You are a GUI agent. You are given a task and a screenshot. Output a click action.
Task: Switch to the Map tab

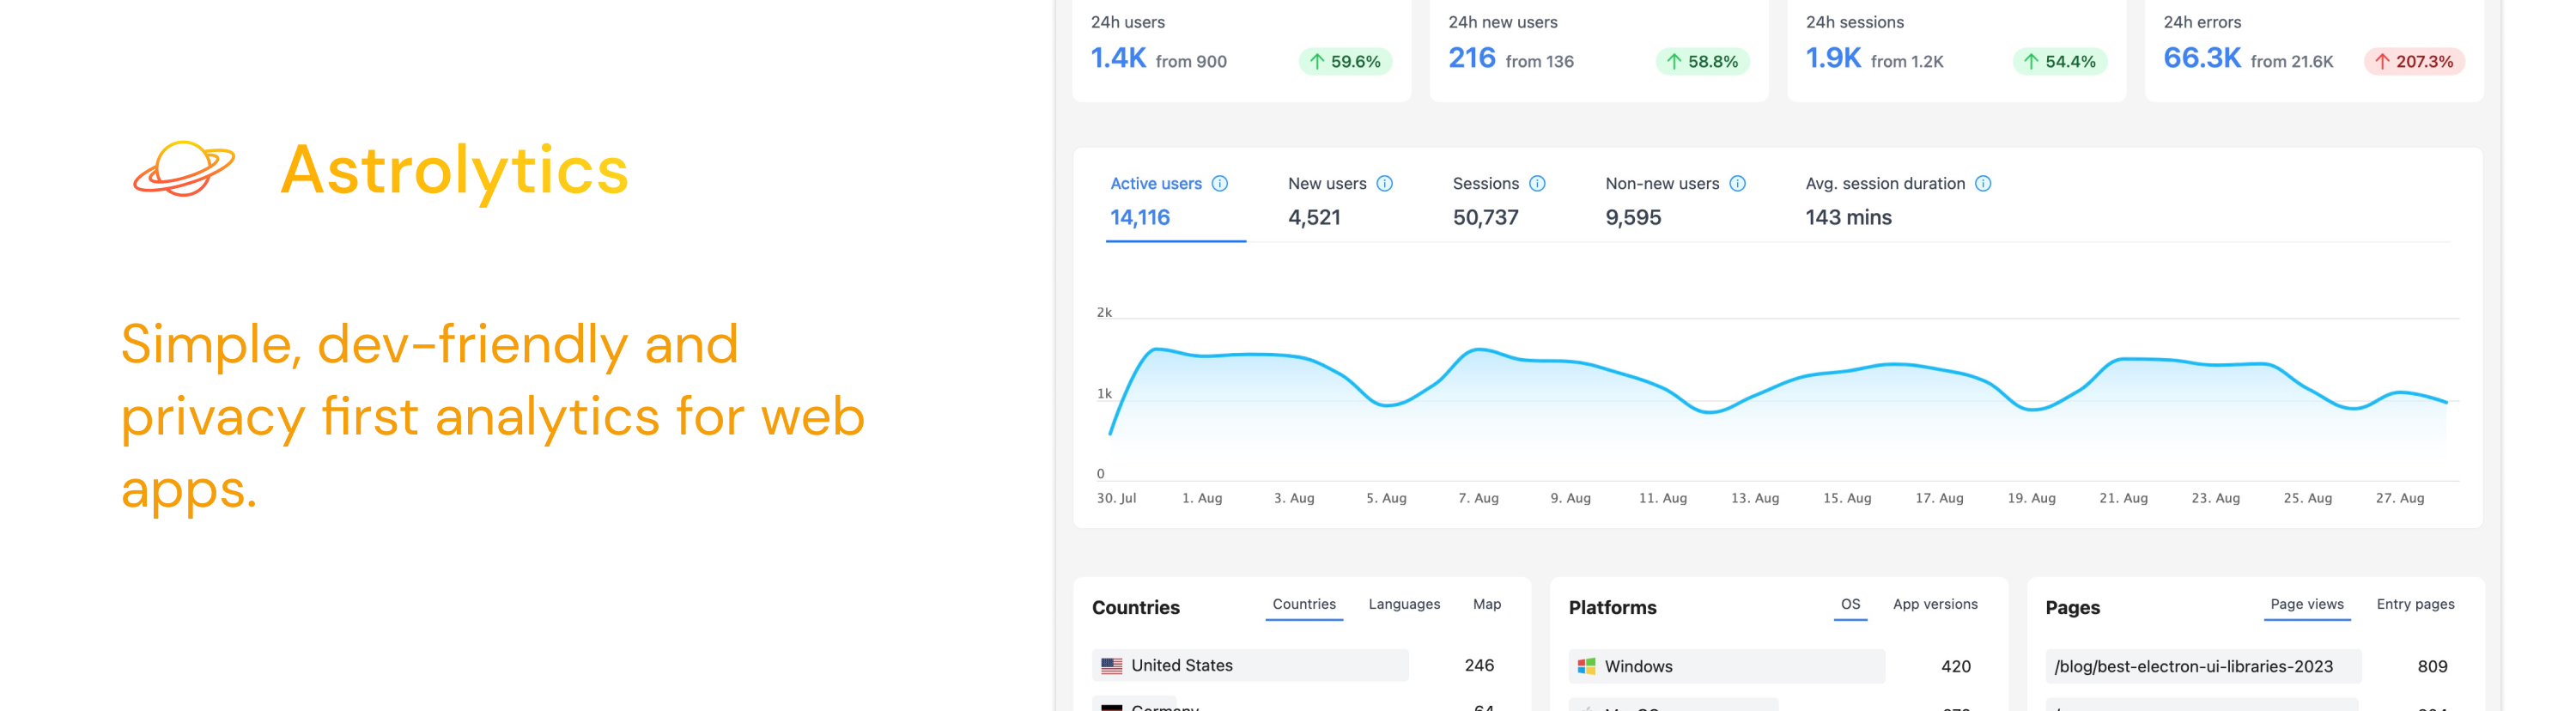pos(1487,605)
